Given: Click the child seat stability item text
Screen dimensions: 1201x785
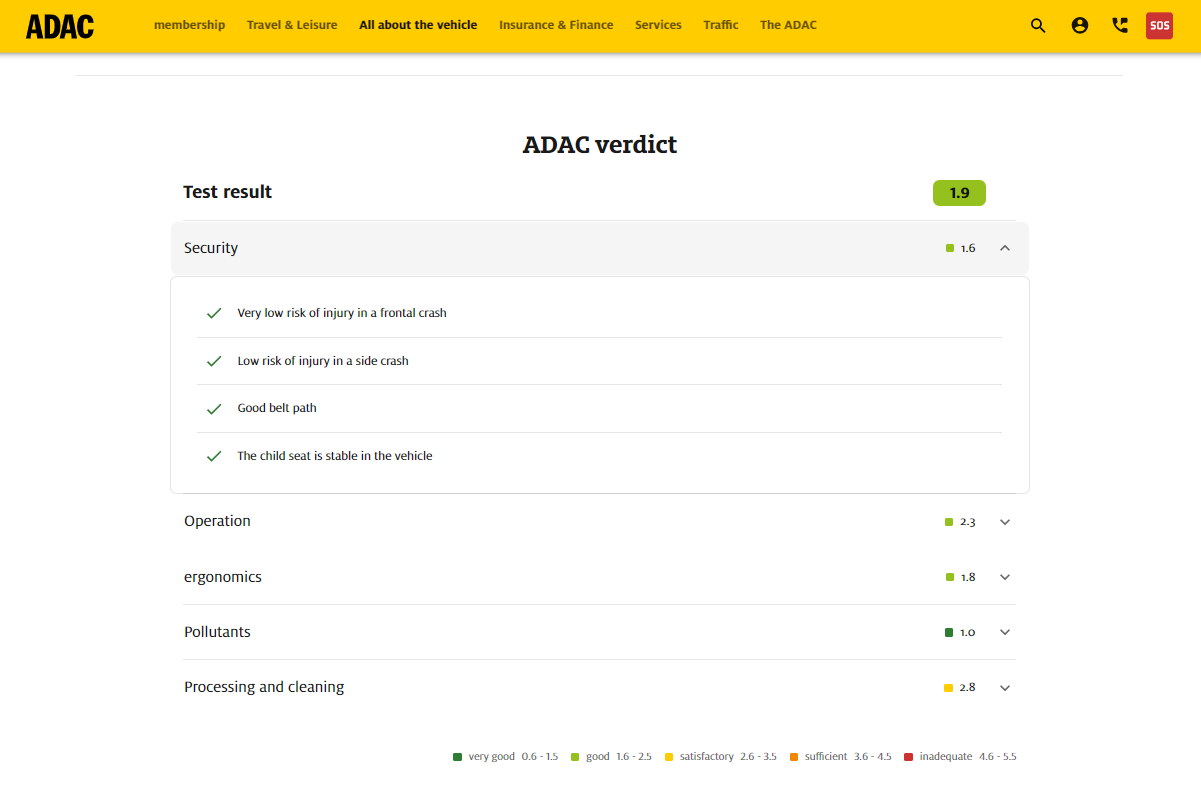Looking at the screenshot, I should point(335,456).
